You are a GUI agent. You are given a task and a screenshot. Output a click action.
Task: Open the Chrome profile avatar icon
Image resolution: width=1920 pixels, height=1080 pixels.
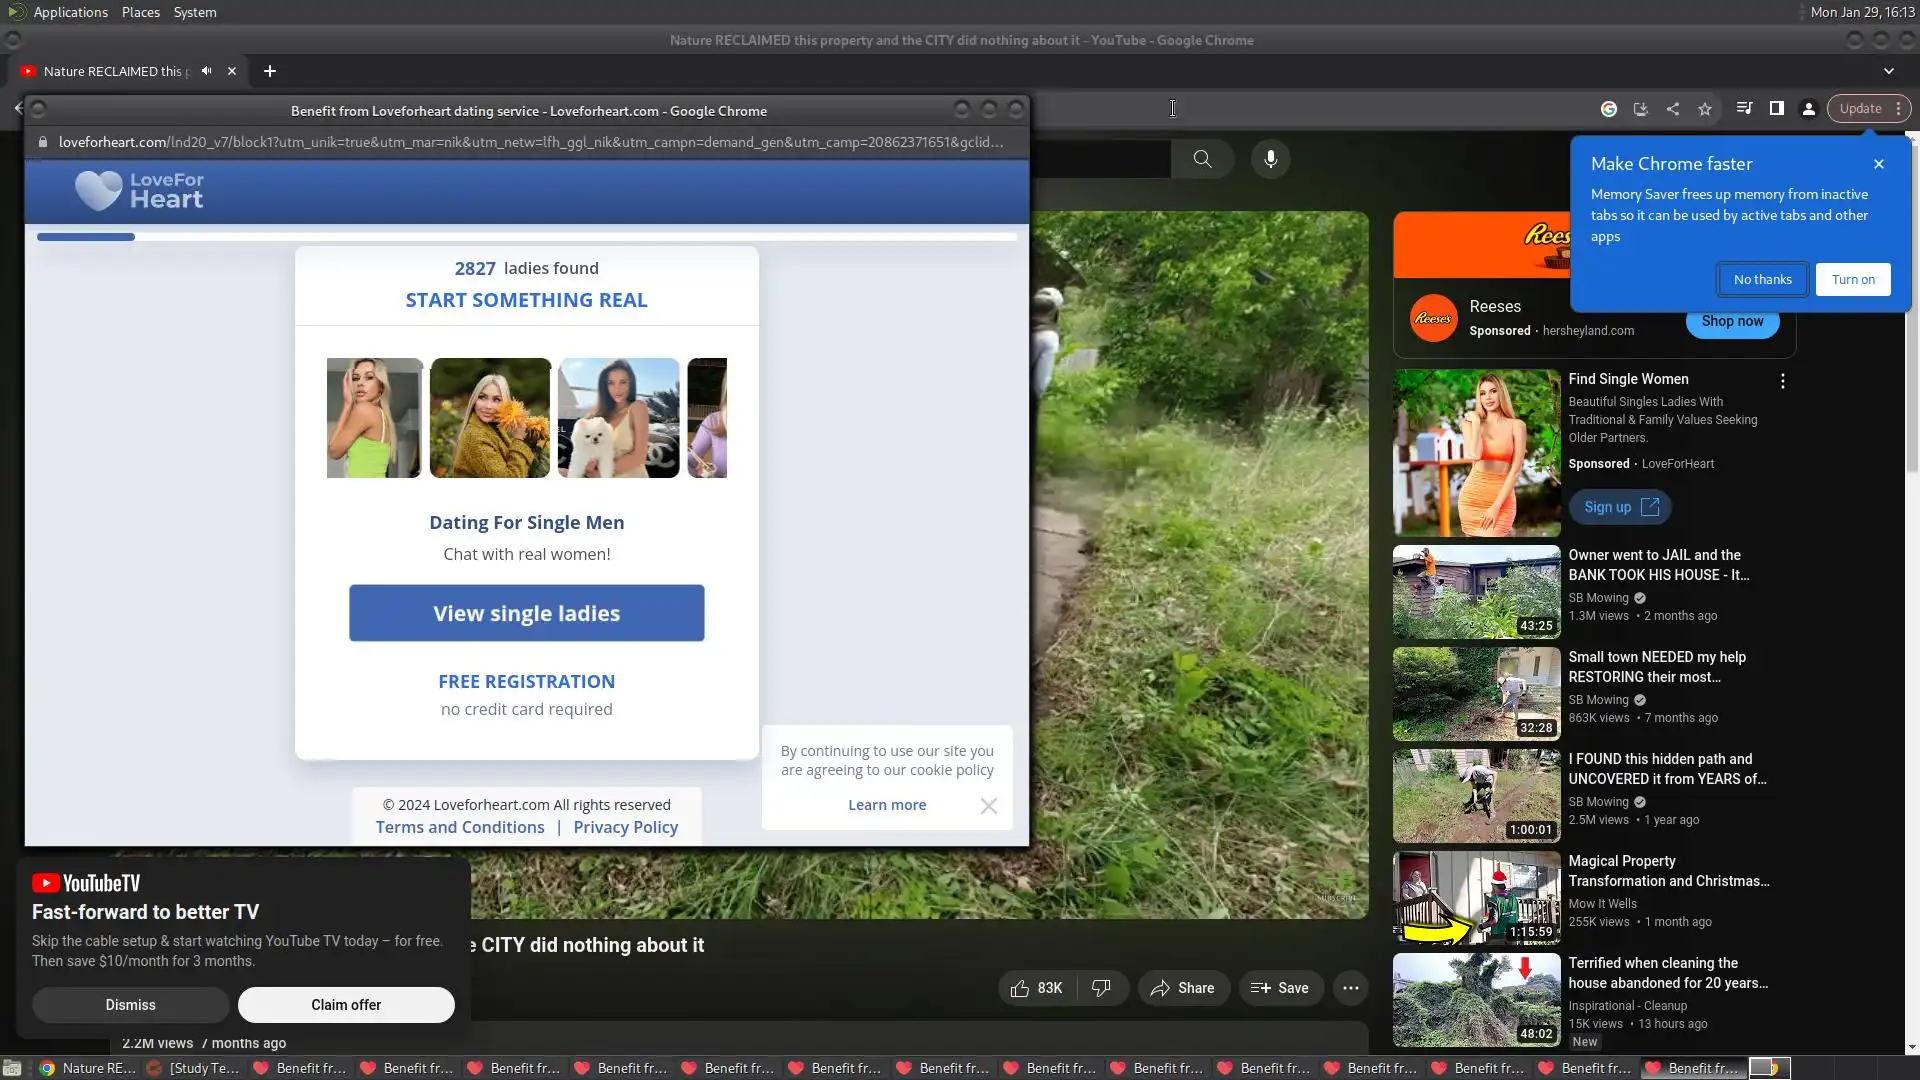[1809, 109]
